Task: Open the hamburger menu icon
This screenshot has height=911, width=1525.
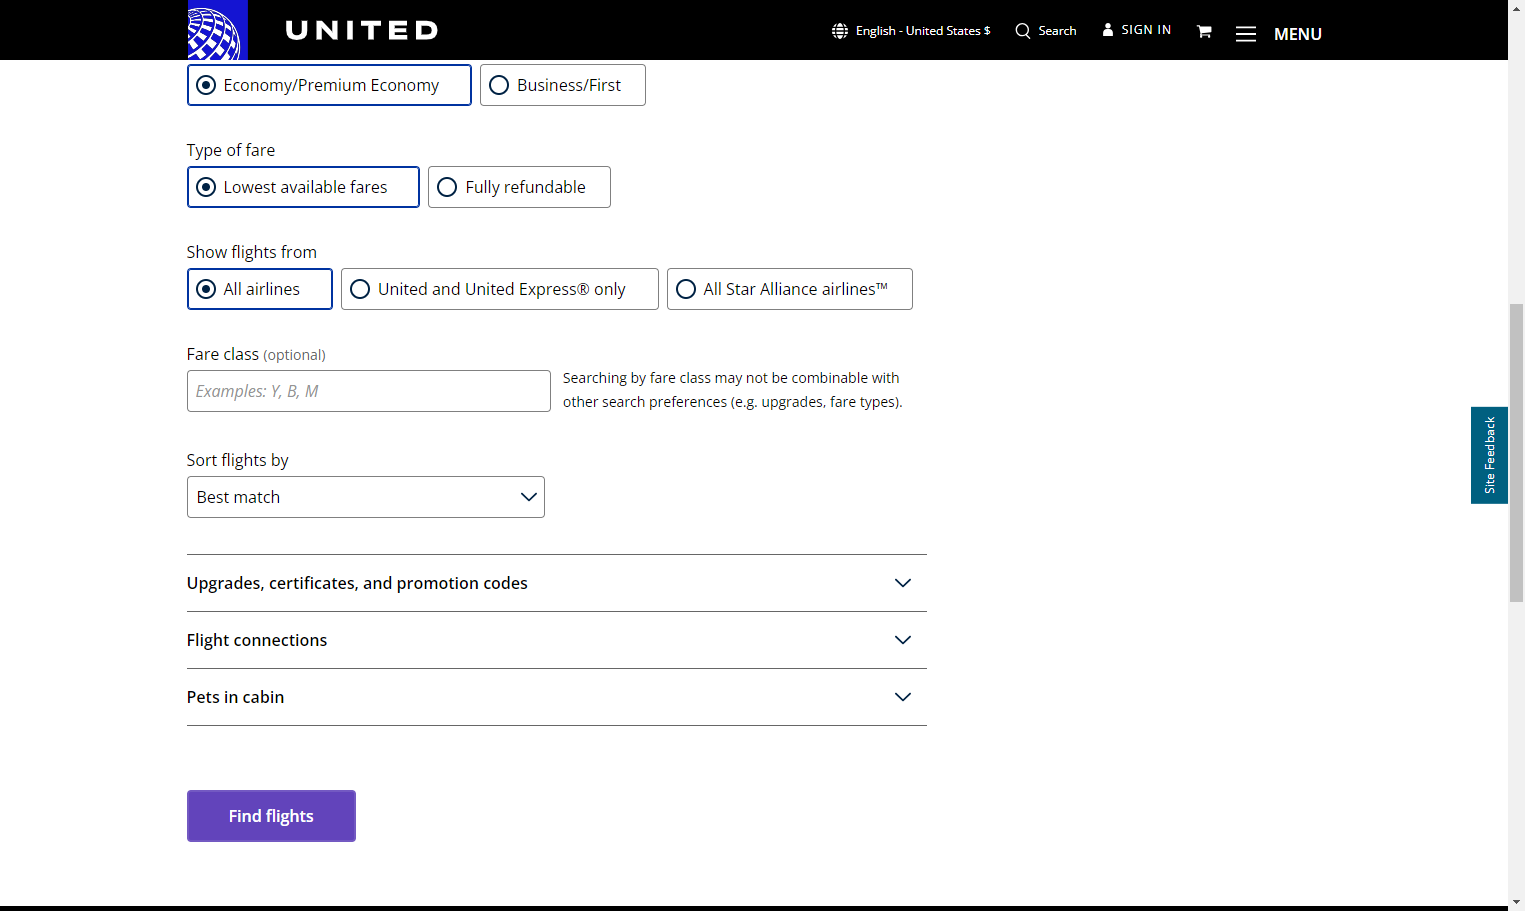Action: (1246, 34)
